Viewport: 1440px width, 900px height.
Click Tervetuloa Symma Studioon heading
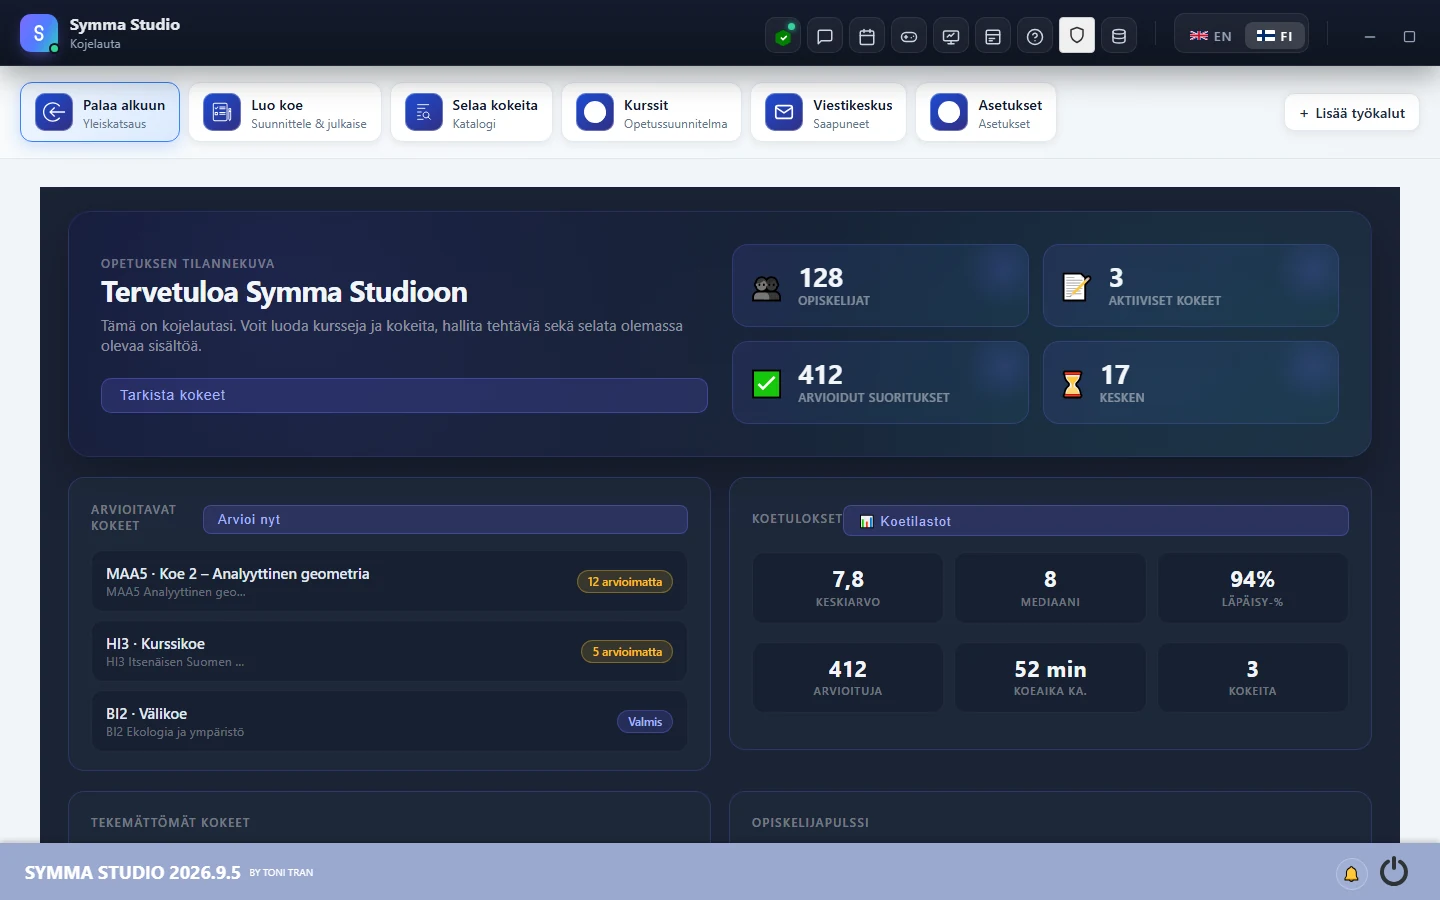coord(284,292)
